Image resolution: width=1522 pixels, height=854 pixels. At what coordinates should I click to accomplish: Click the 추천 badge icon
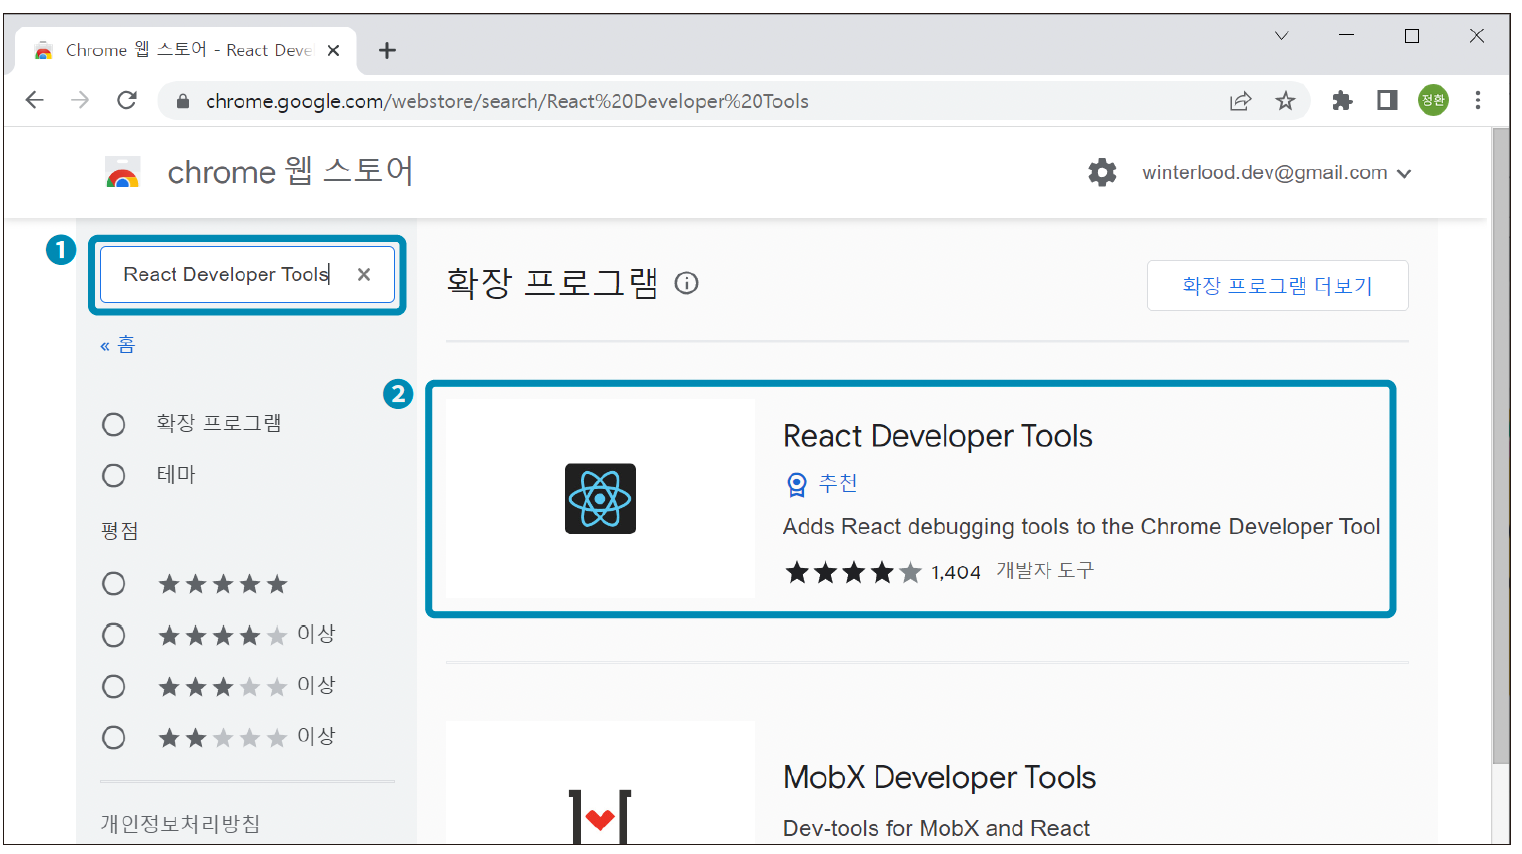click(x=796, y=484)
